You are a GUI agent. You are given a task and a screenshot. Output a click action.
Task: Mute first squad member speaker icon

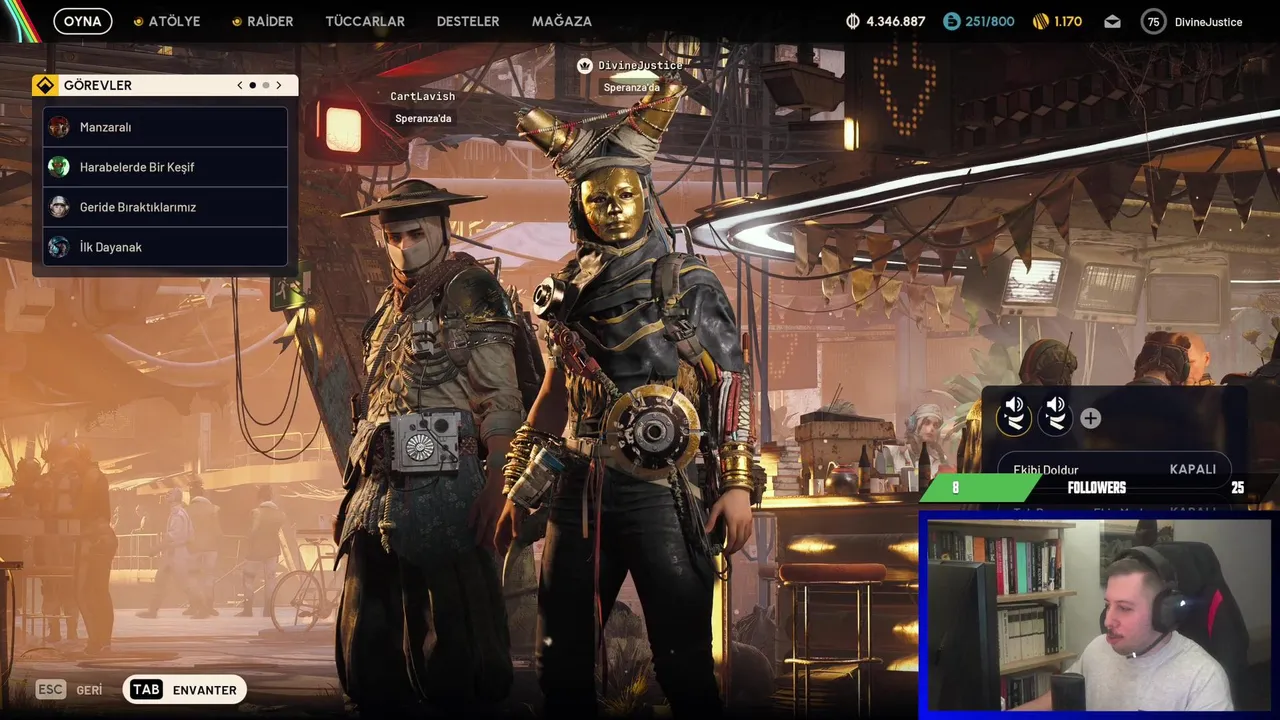(x=1014, y=405)
